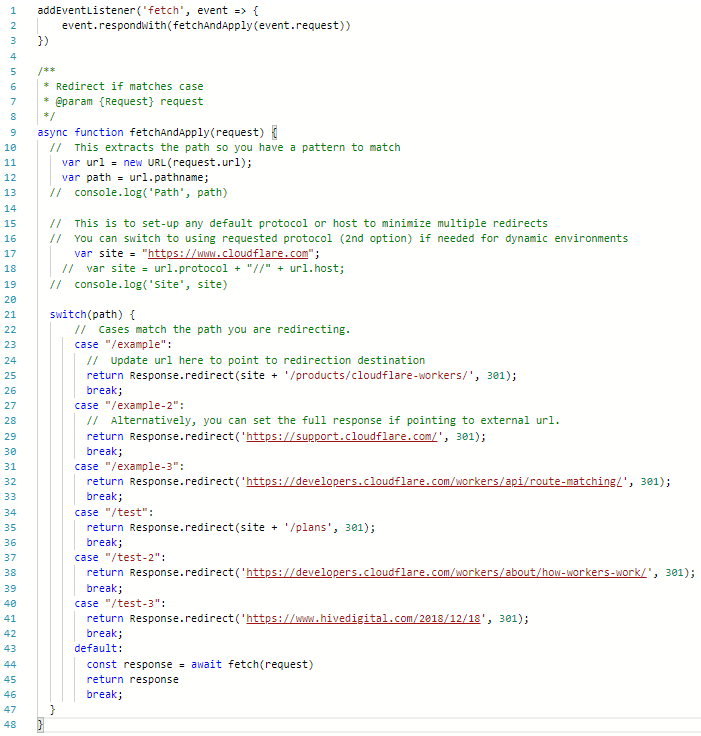Click the 'switch' keyword

(68, 314)
